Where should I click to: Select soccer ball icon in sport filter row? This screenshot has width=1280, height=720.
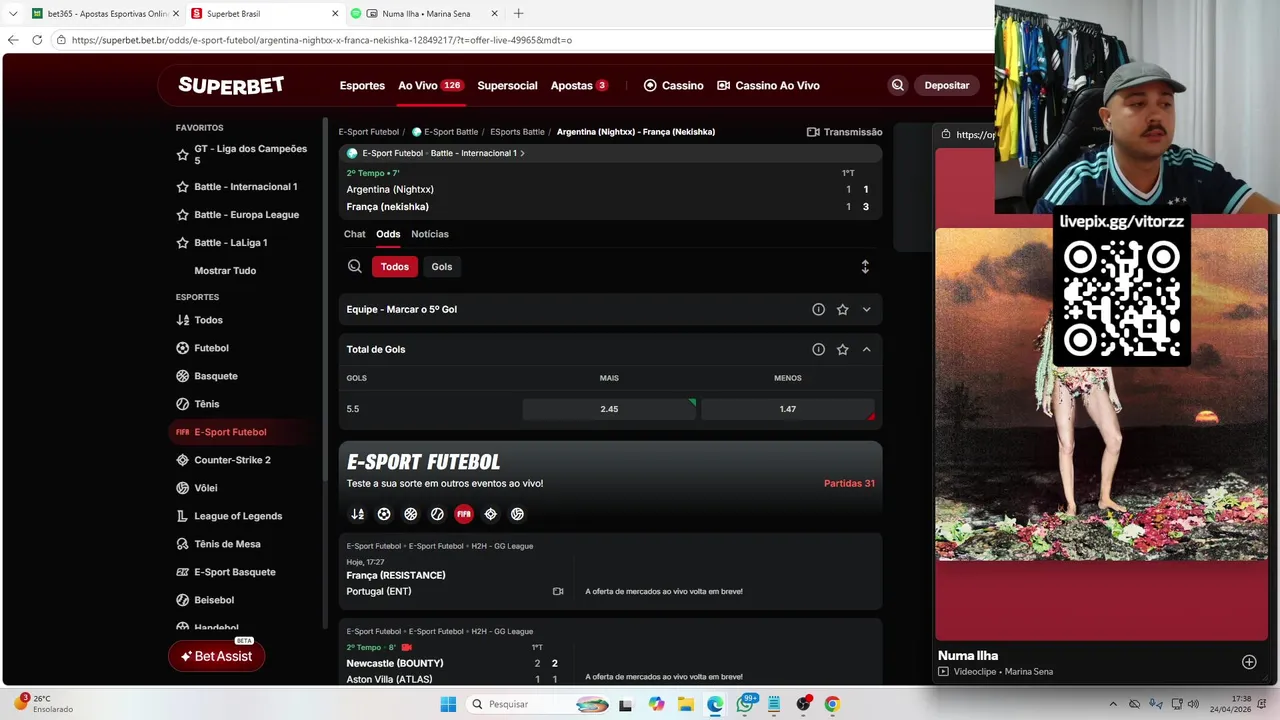coord(384,514)
